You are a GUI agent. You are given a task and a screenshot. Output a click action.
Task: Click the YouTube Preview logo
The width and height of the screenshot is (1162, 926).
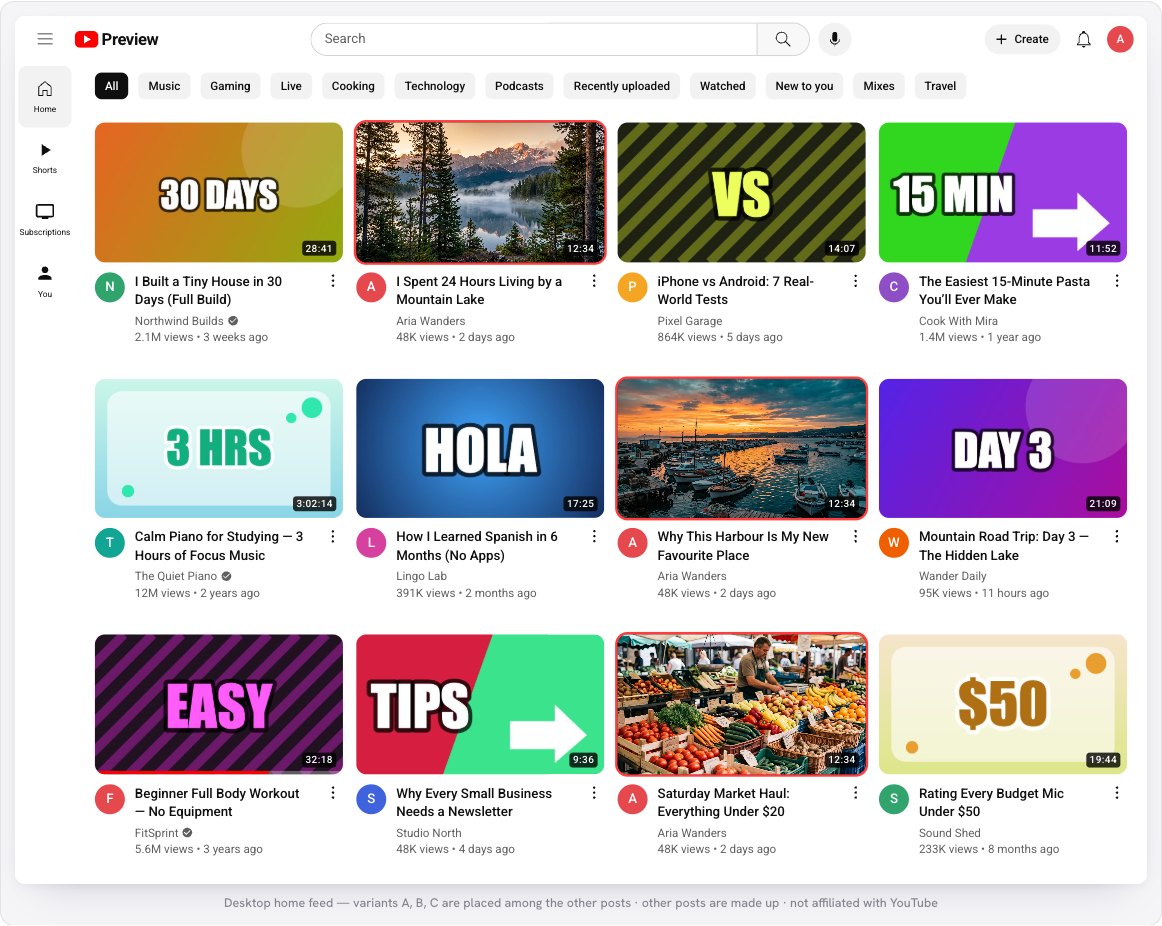click(116, 39)
